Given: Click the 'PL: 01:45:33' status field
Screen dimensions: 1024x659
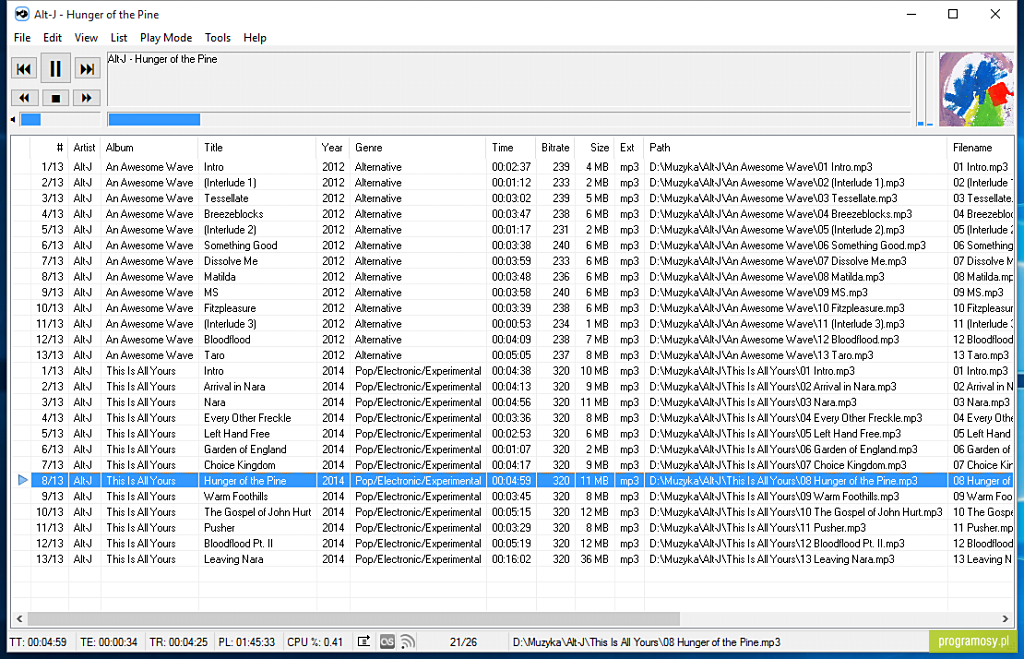Looking at the screenshot, I should coord(246,642).
